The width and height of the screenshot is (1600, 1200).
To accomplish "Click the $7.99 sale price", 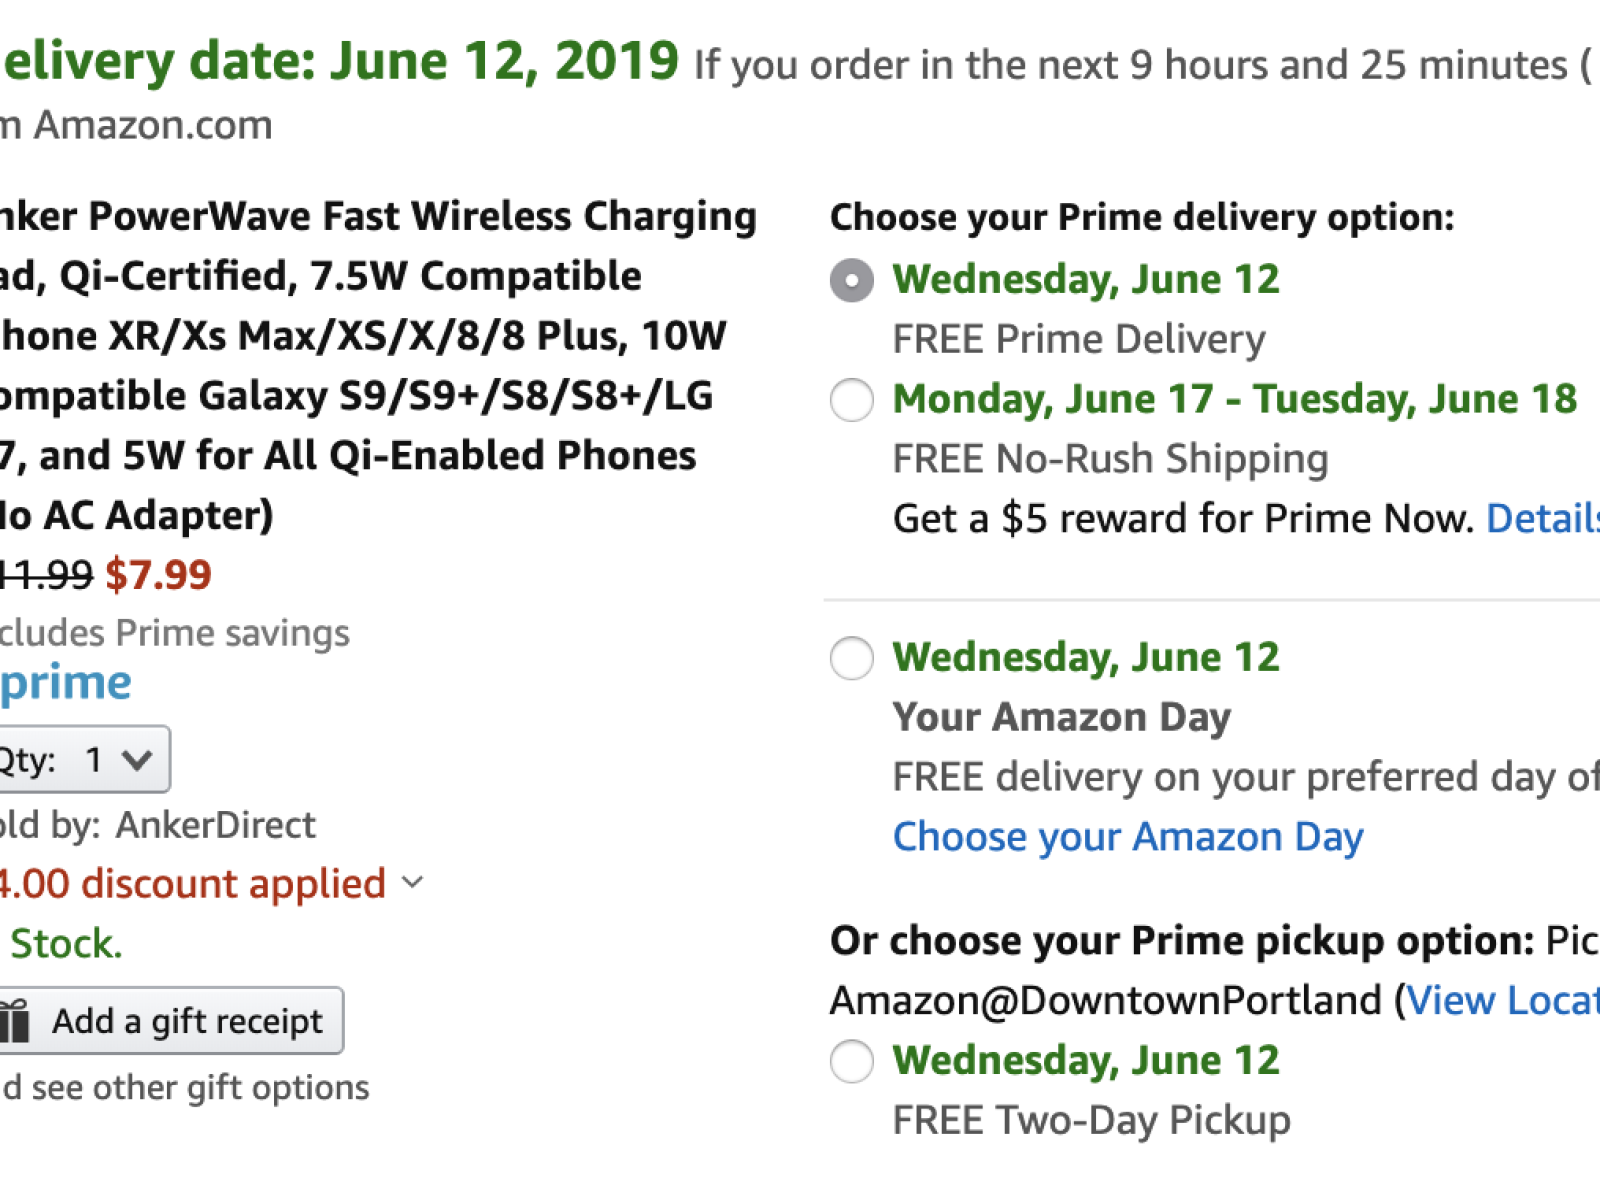I will 158,575.
